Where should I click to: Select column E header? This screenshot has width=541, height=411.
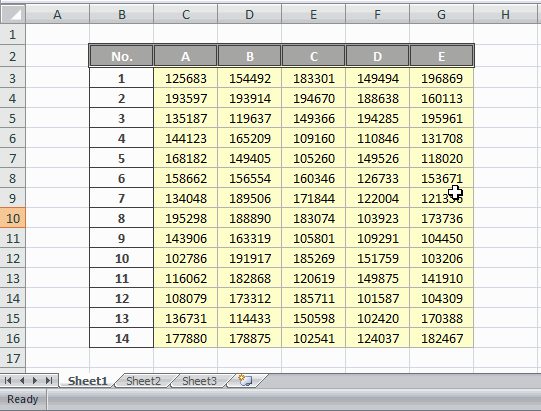pyautogui.click(x=313, y=14)
